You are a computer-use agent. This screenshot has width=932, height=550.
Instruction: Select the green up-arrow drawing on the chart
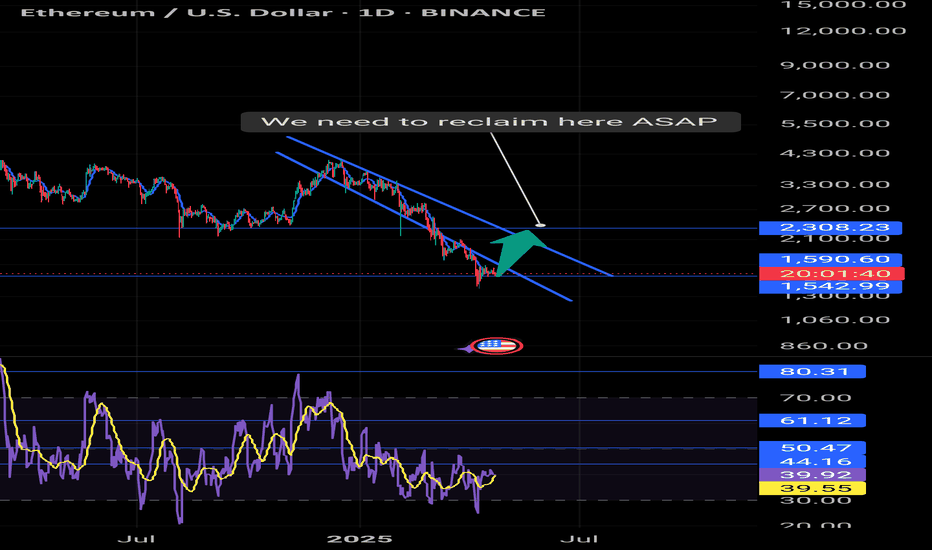(519, 252)
